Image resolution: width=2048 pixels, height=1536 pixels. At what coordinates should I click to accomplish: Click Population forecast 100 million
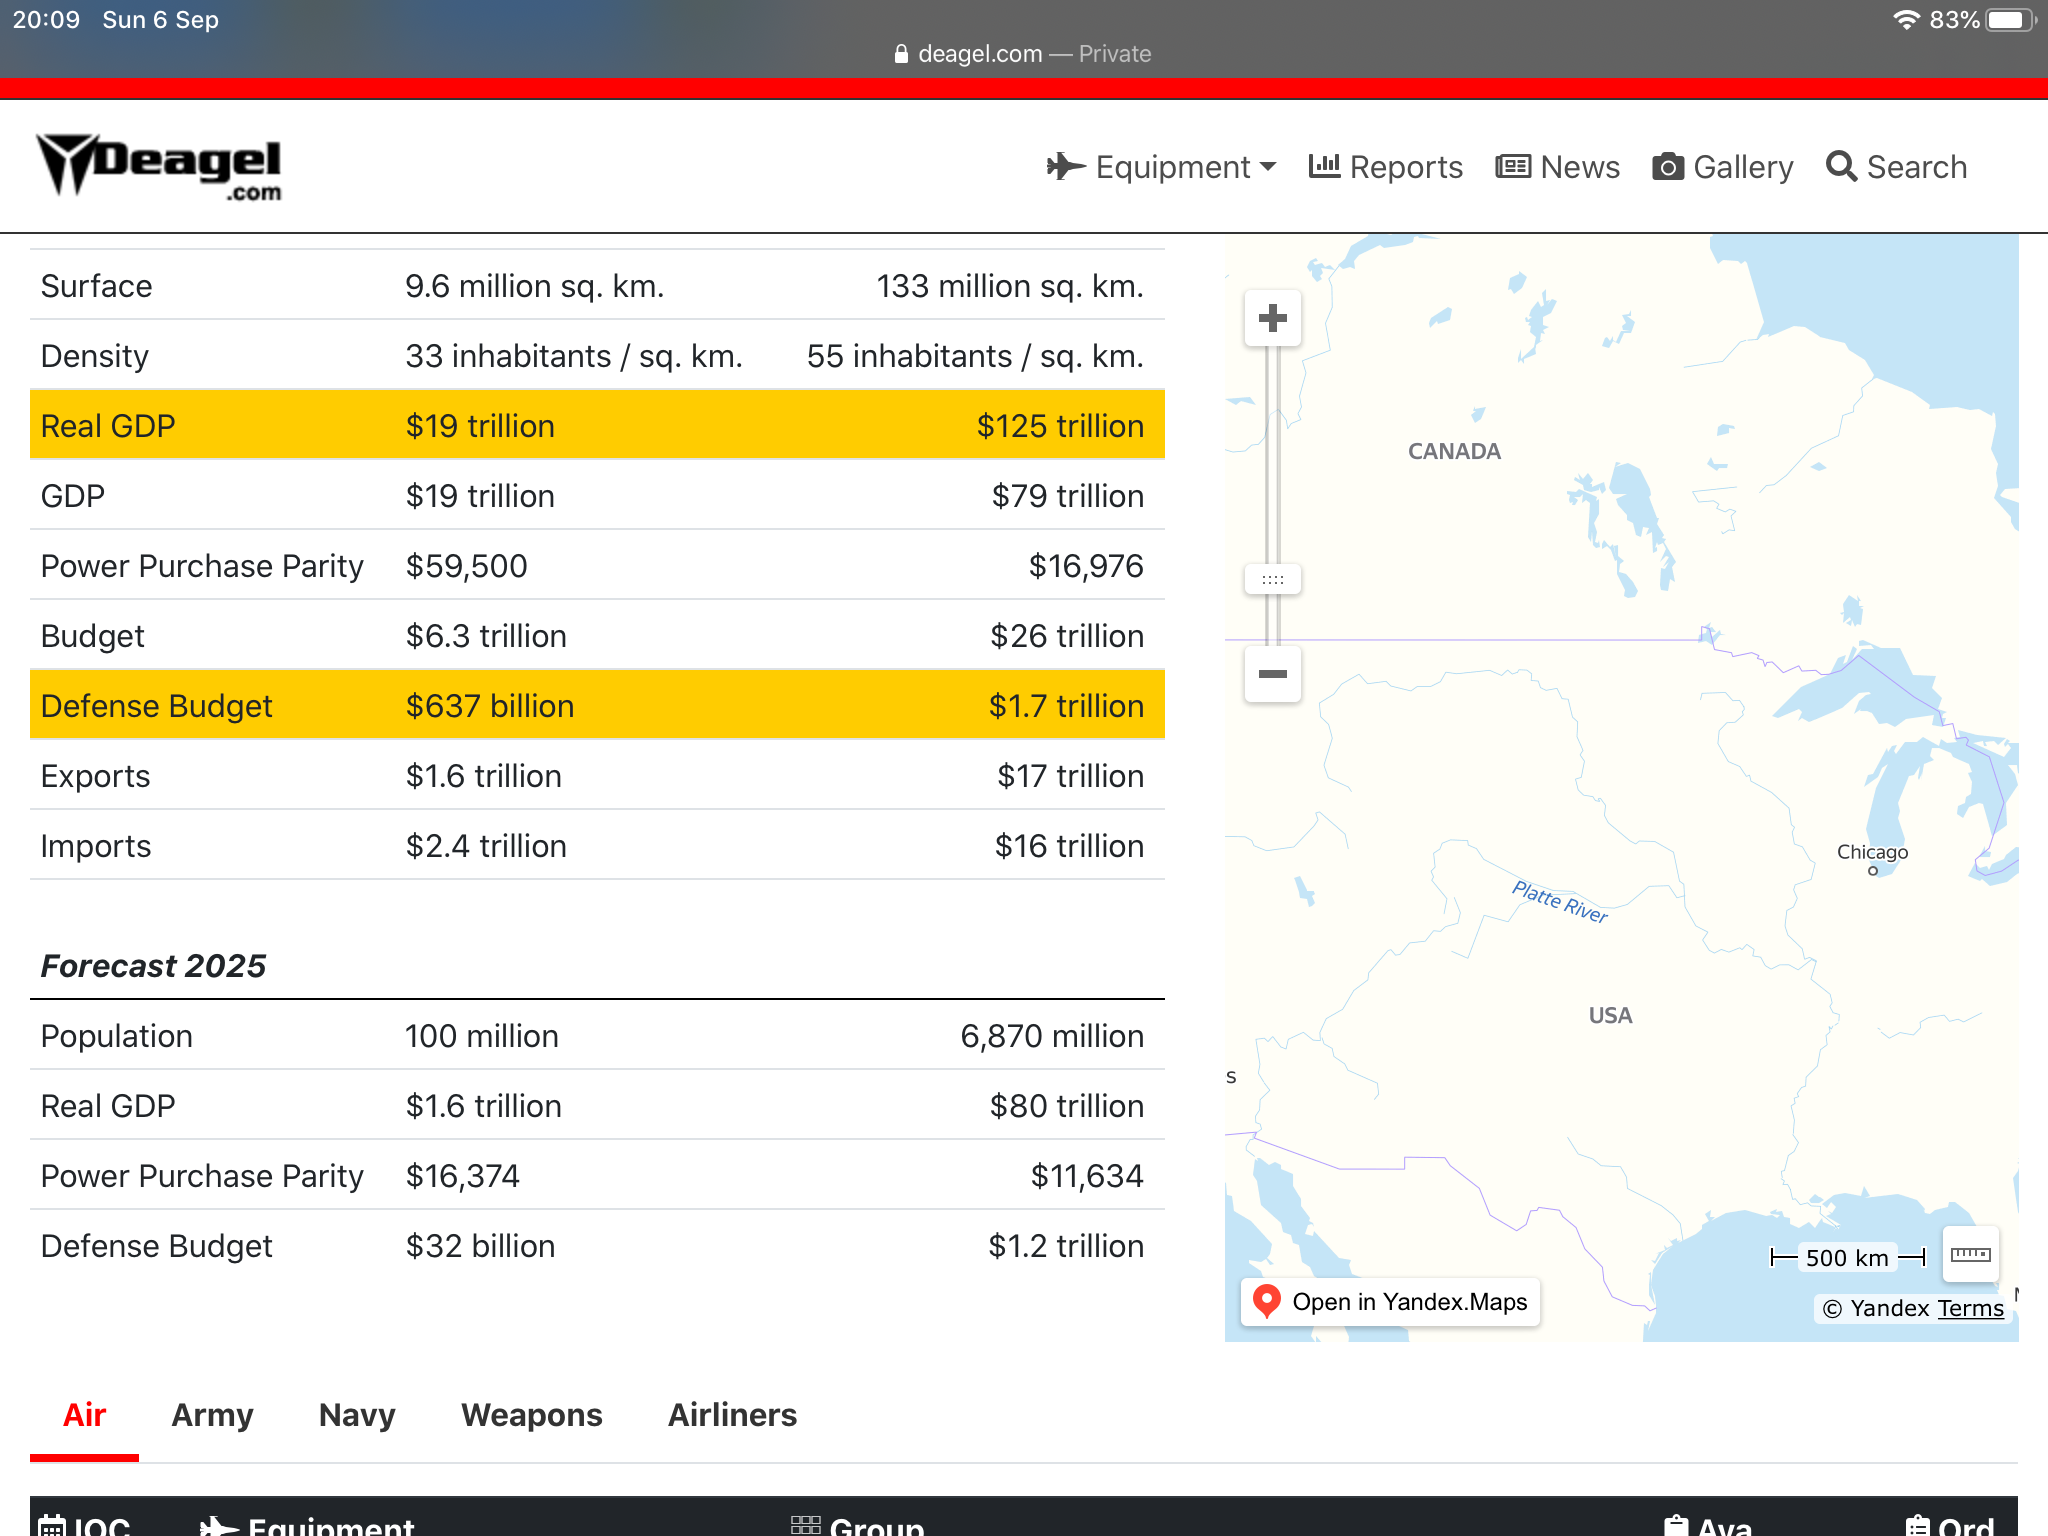coord(482,1036)
